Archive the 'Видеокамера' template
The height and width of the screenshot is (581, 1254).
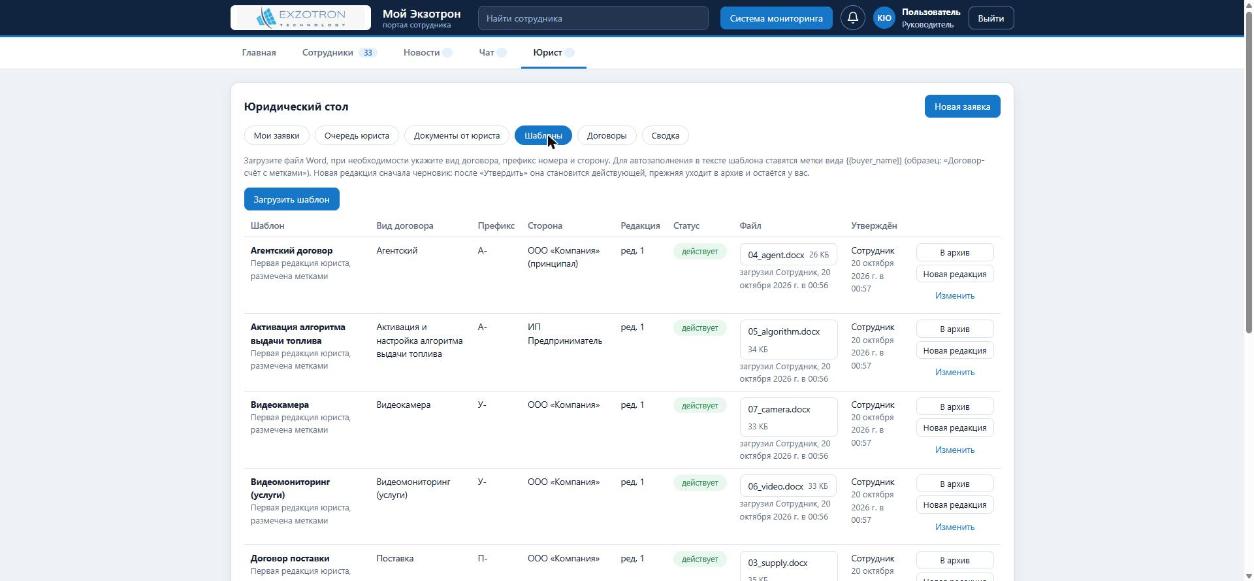955,407
